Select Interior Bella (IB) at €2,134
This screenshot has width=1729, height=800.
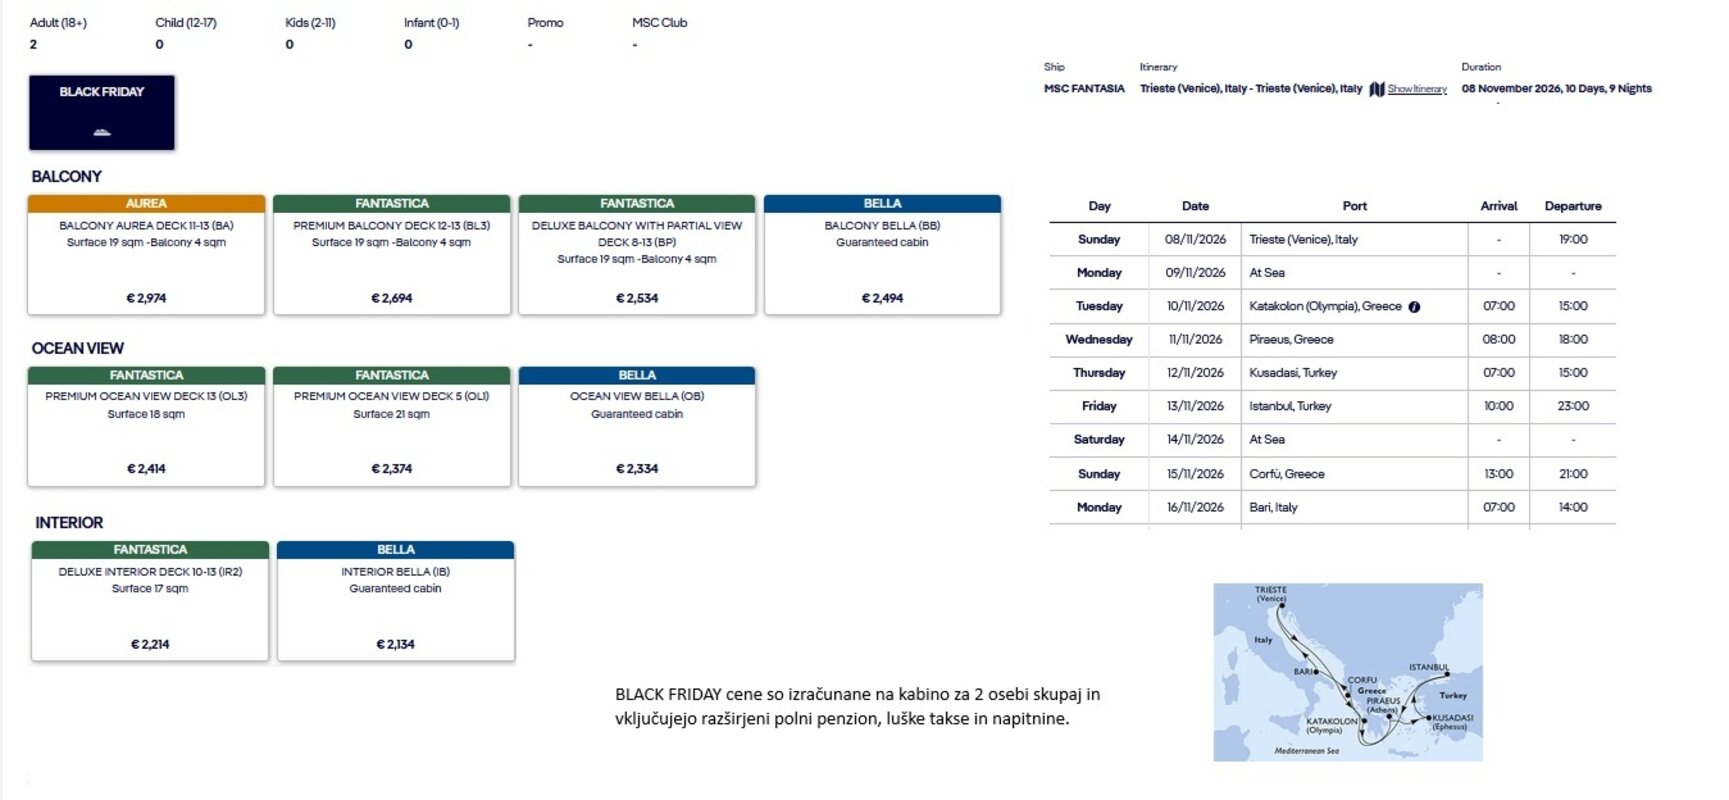coord(396,601)
